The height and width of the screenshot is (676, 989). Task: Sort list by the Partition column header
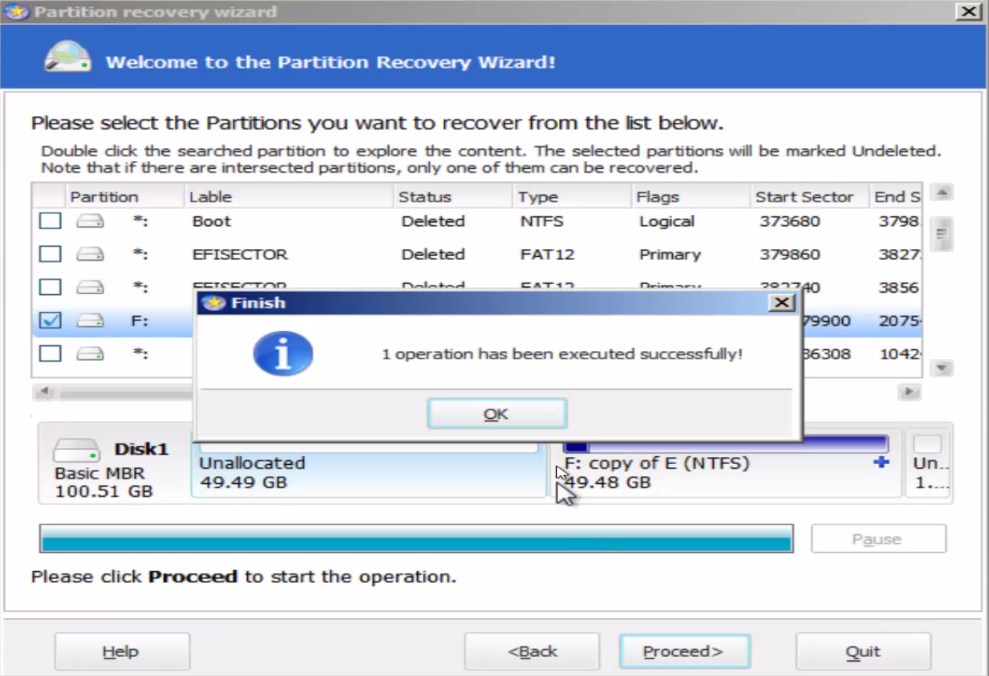point(125,197)
